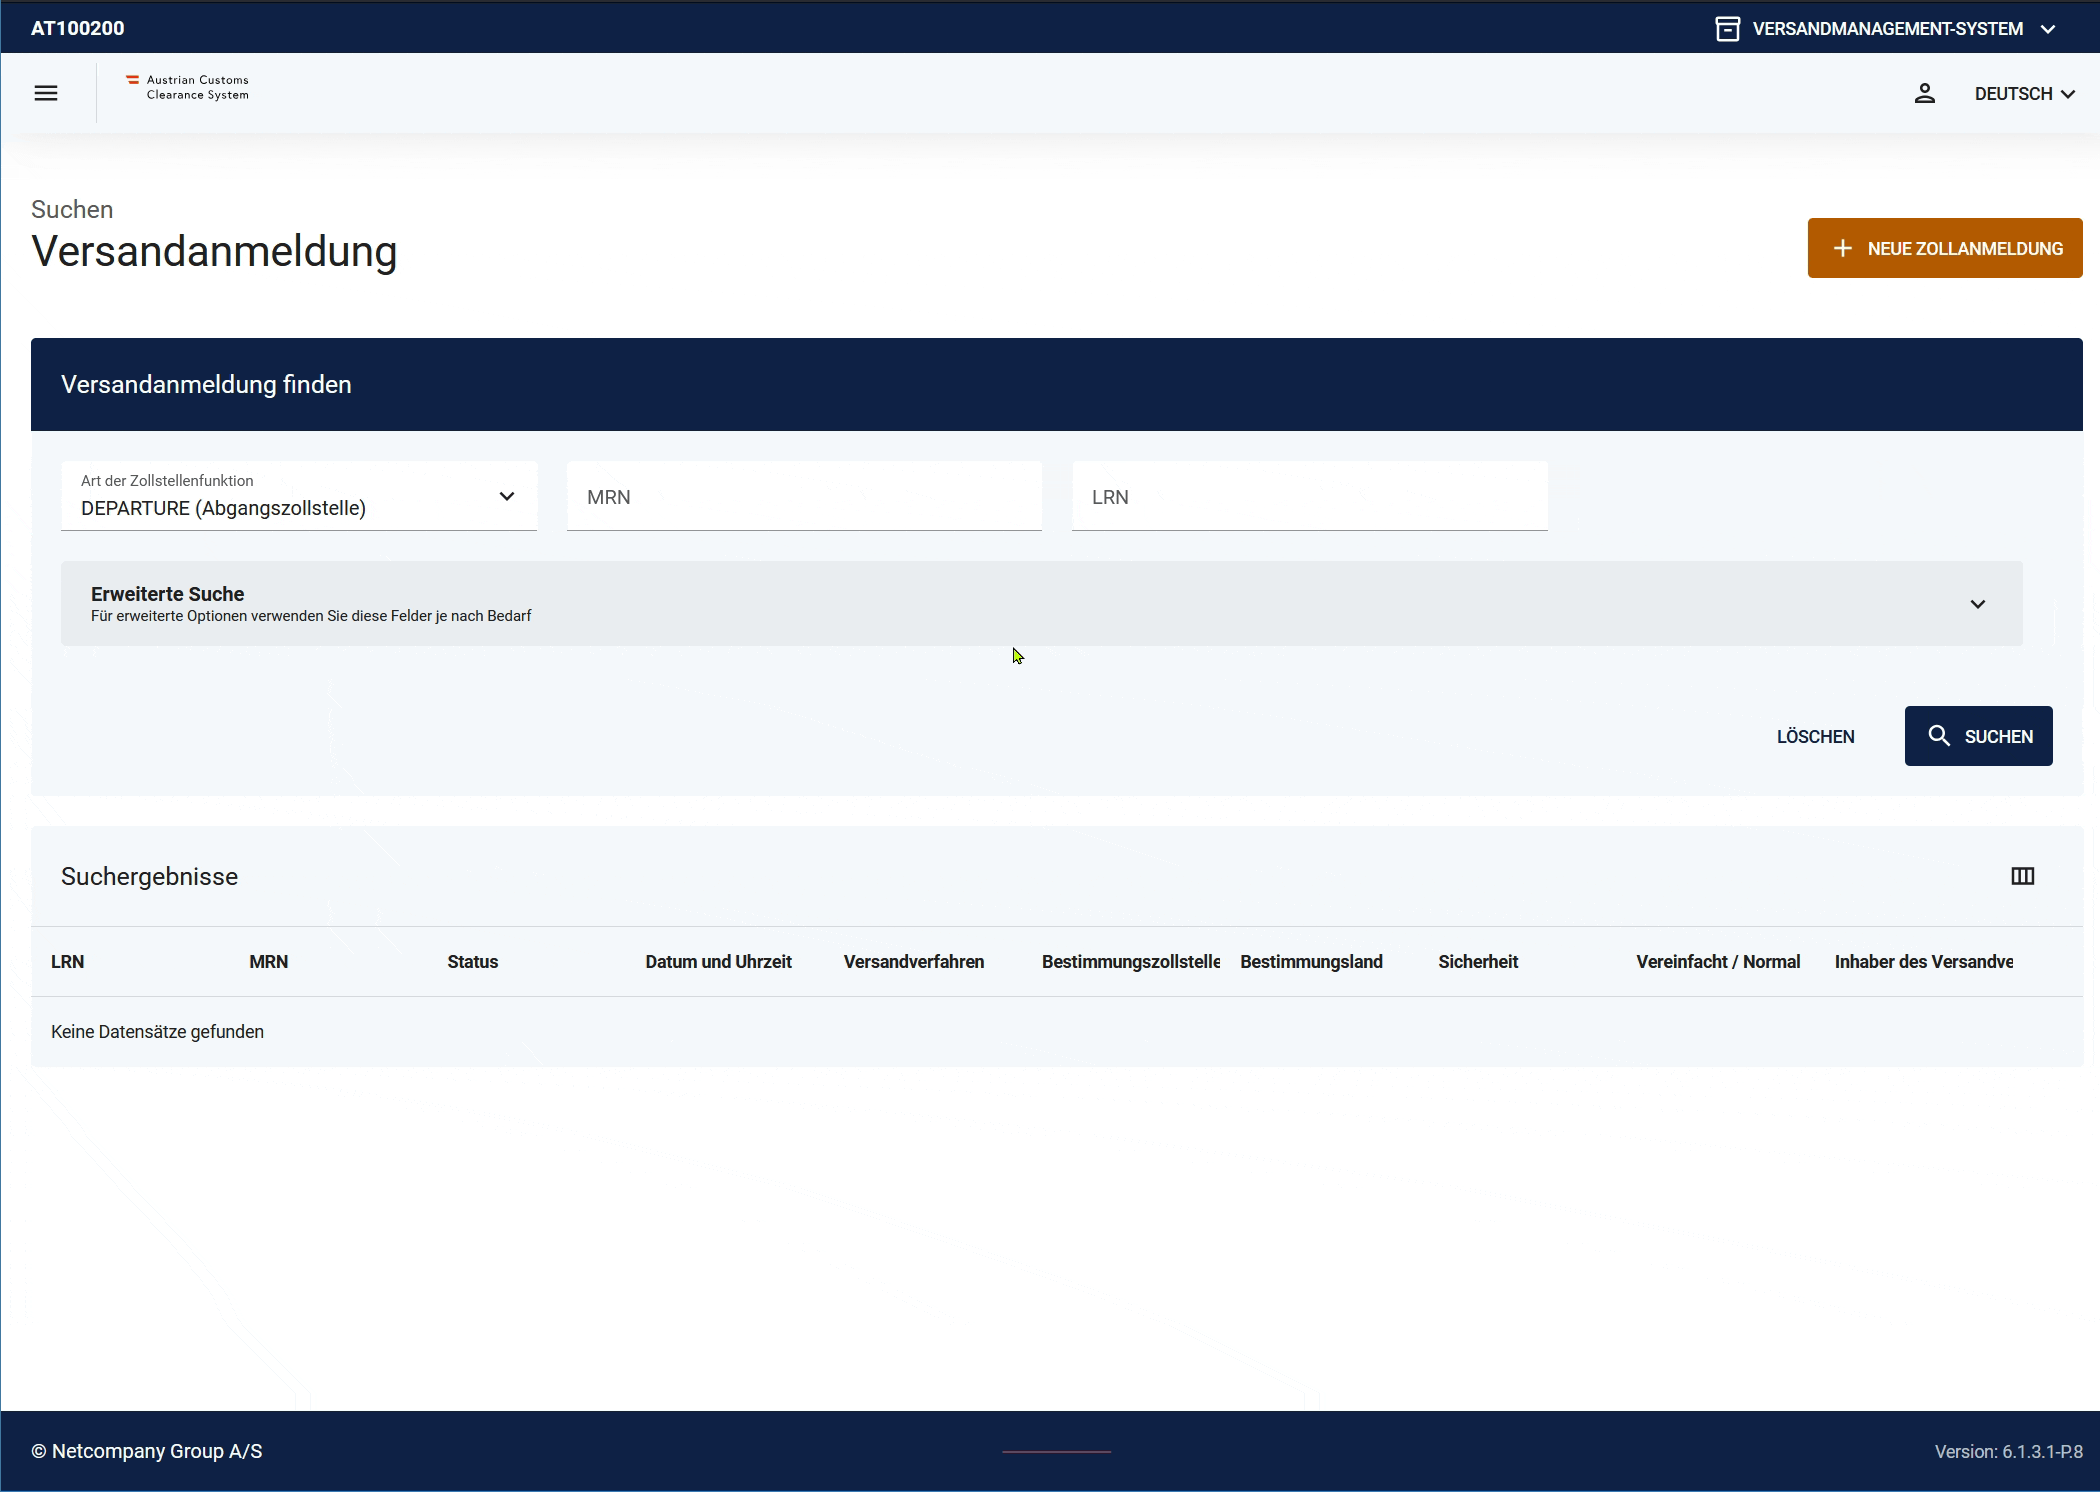
Task: Click the Sicherheit column header
Action: point(1477,961)
